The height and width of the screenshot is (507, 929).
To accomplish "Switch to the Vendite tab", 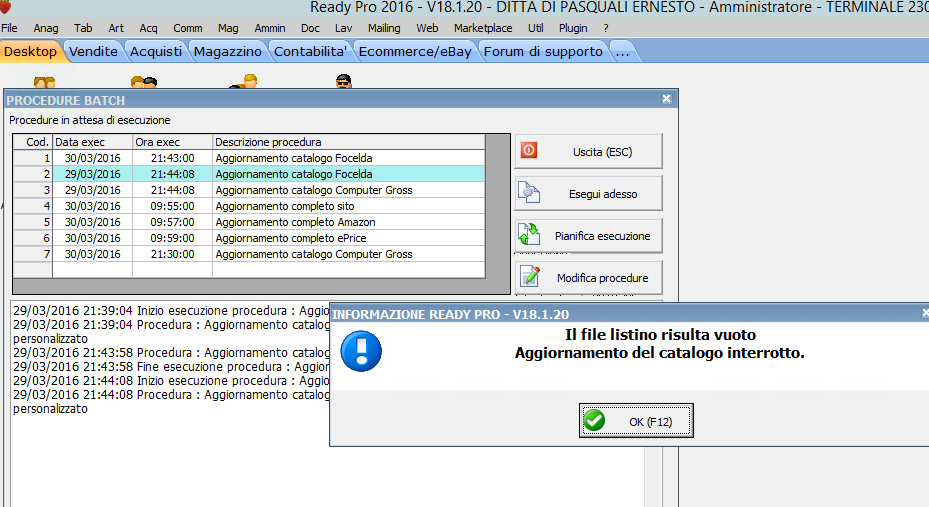I will click(x=94, y=52).
